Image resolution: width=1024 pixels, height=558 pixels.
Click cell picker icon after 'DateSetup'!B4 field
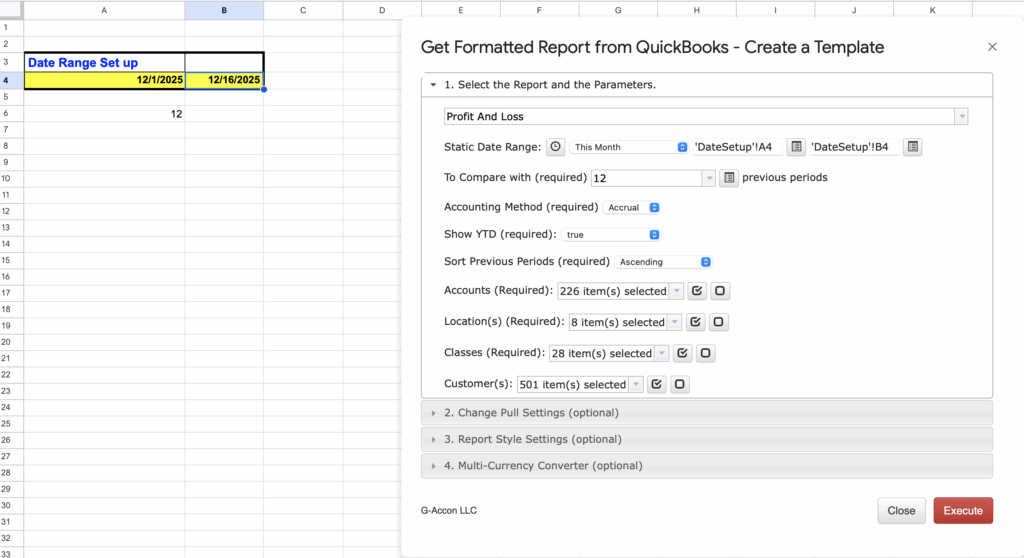click(x=912, y=147)
